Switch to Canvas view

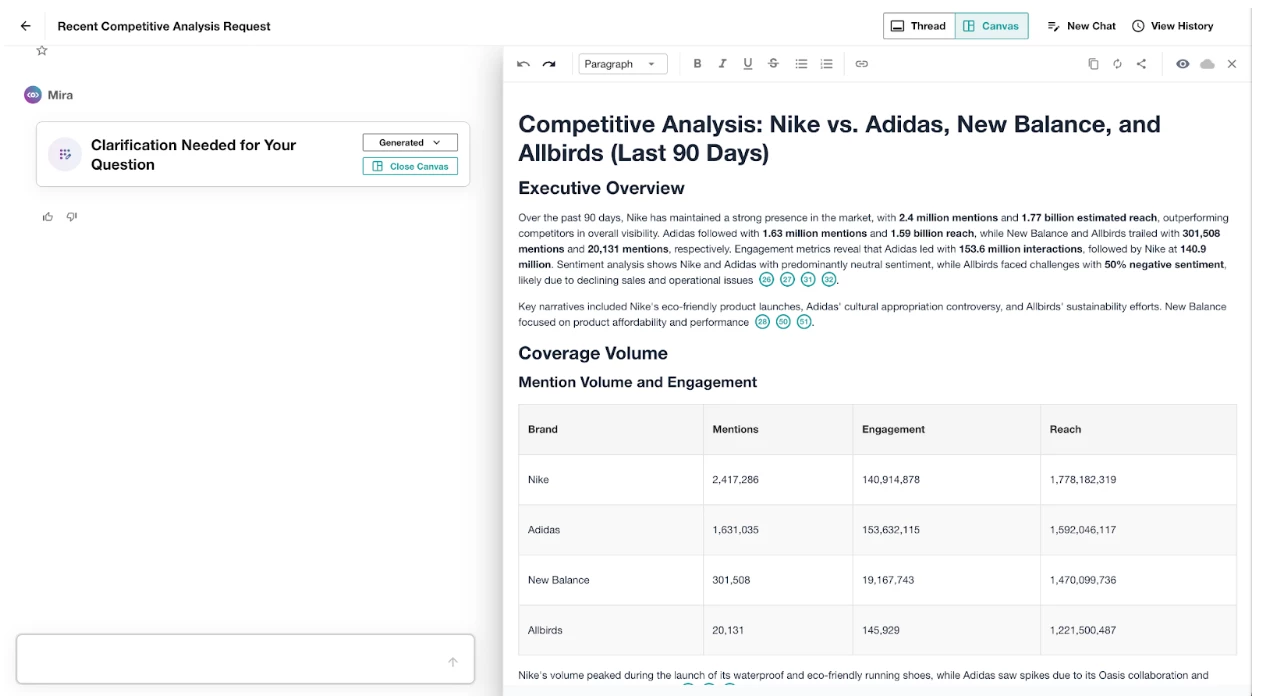(991, 26)
